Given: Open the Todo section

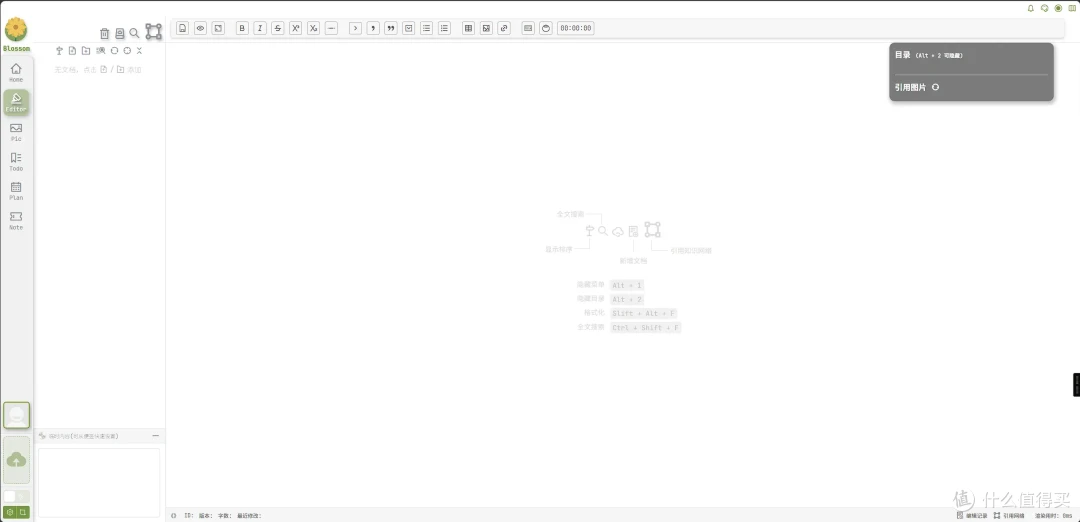Looking at the screenshot, I should (x=16, y=161).
